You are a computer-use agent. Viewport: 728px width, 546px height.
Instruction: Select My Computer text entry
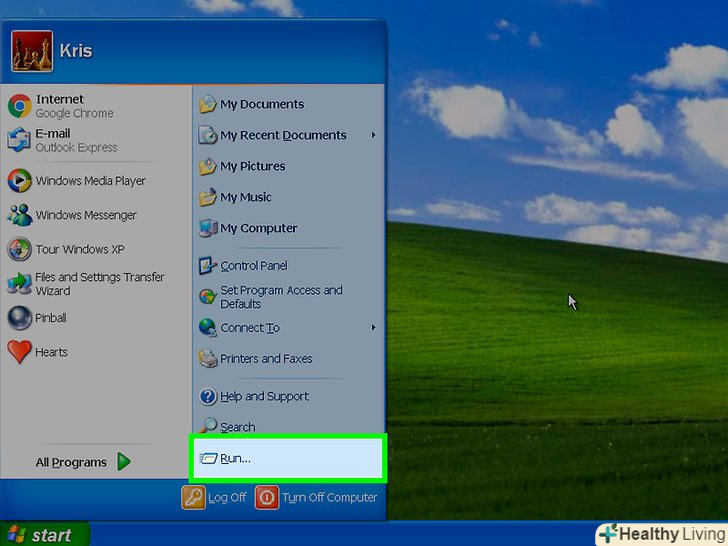259,228
